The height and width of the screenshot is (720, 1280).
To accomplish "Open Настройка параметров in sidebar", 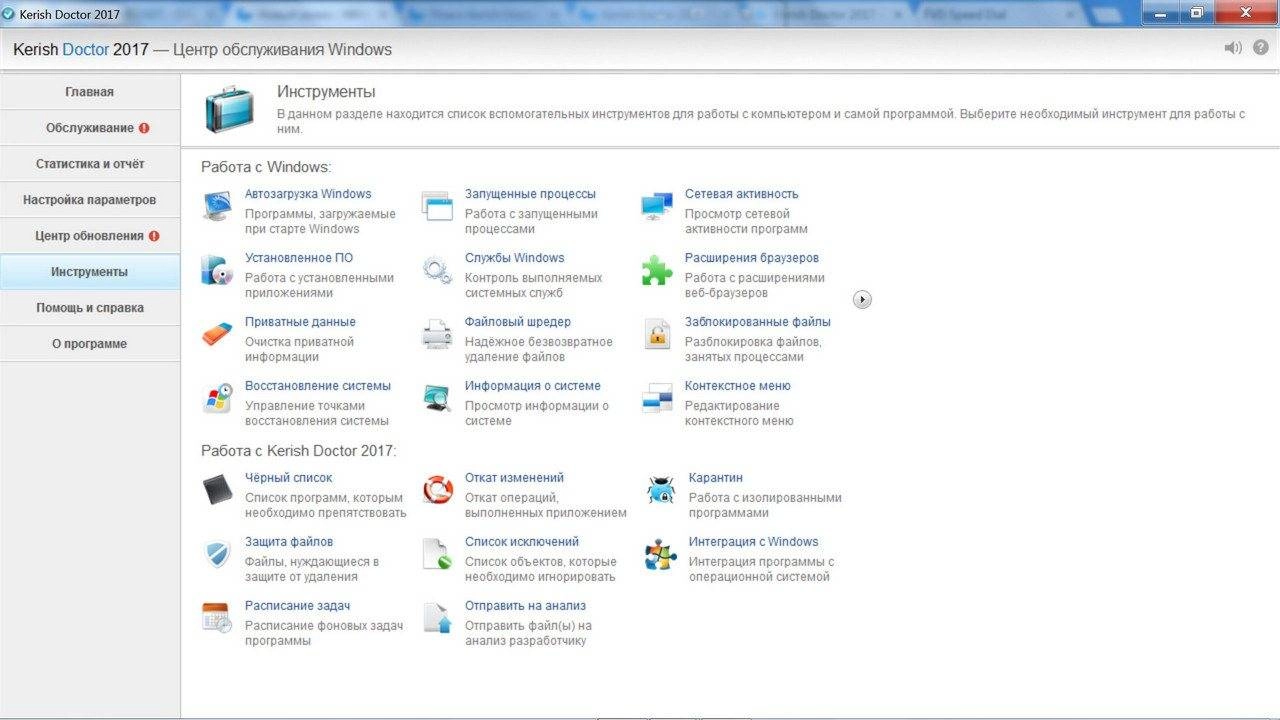I will pyautogui.click(x=90, y=200).
